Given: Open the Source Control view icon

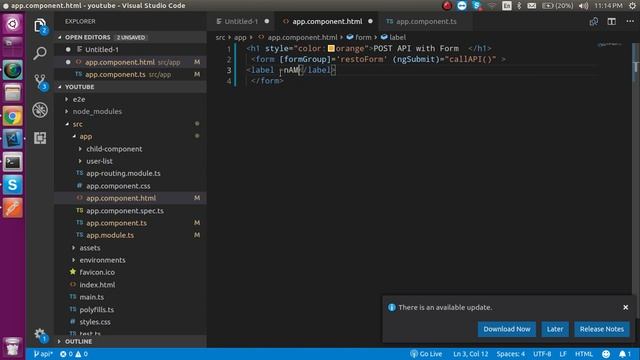Looking at the screenshot, I should [x=40, y=82].
